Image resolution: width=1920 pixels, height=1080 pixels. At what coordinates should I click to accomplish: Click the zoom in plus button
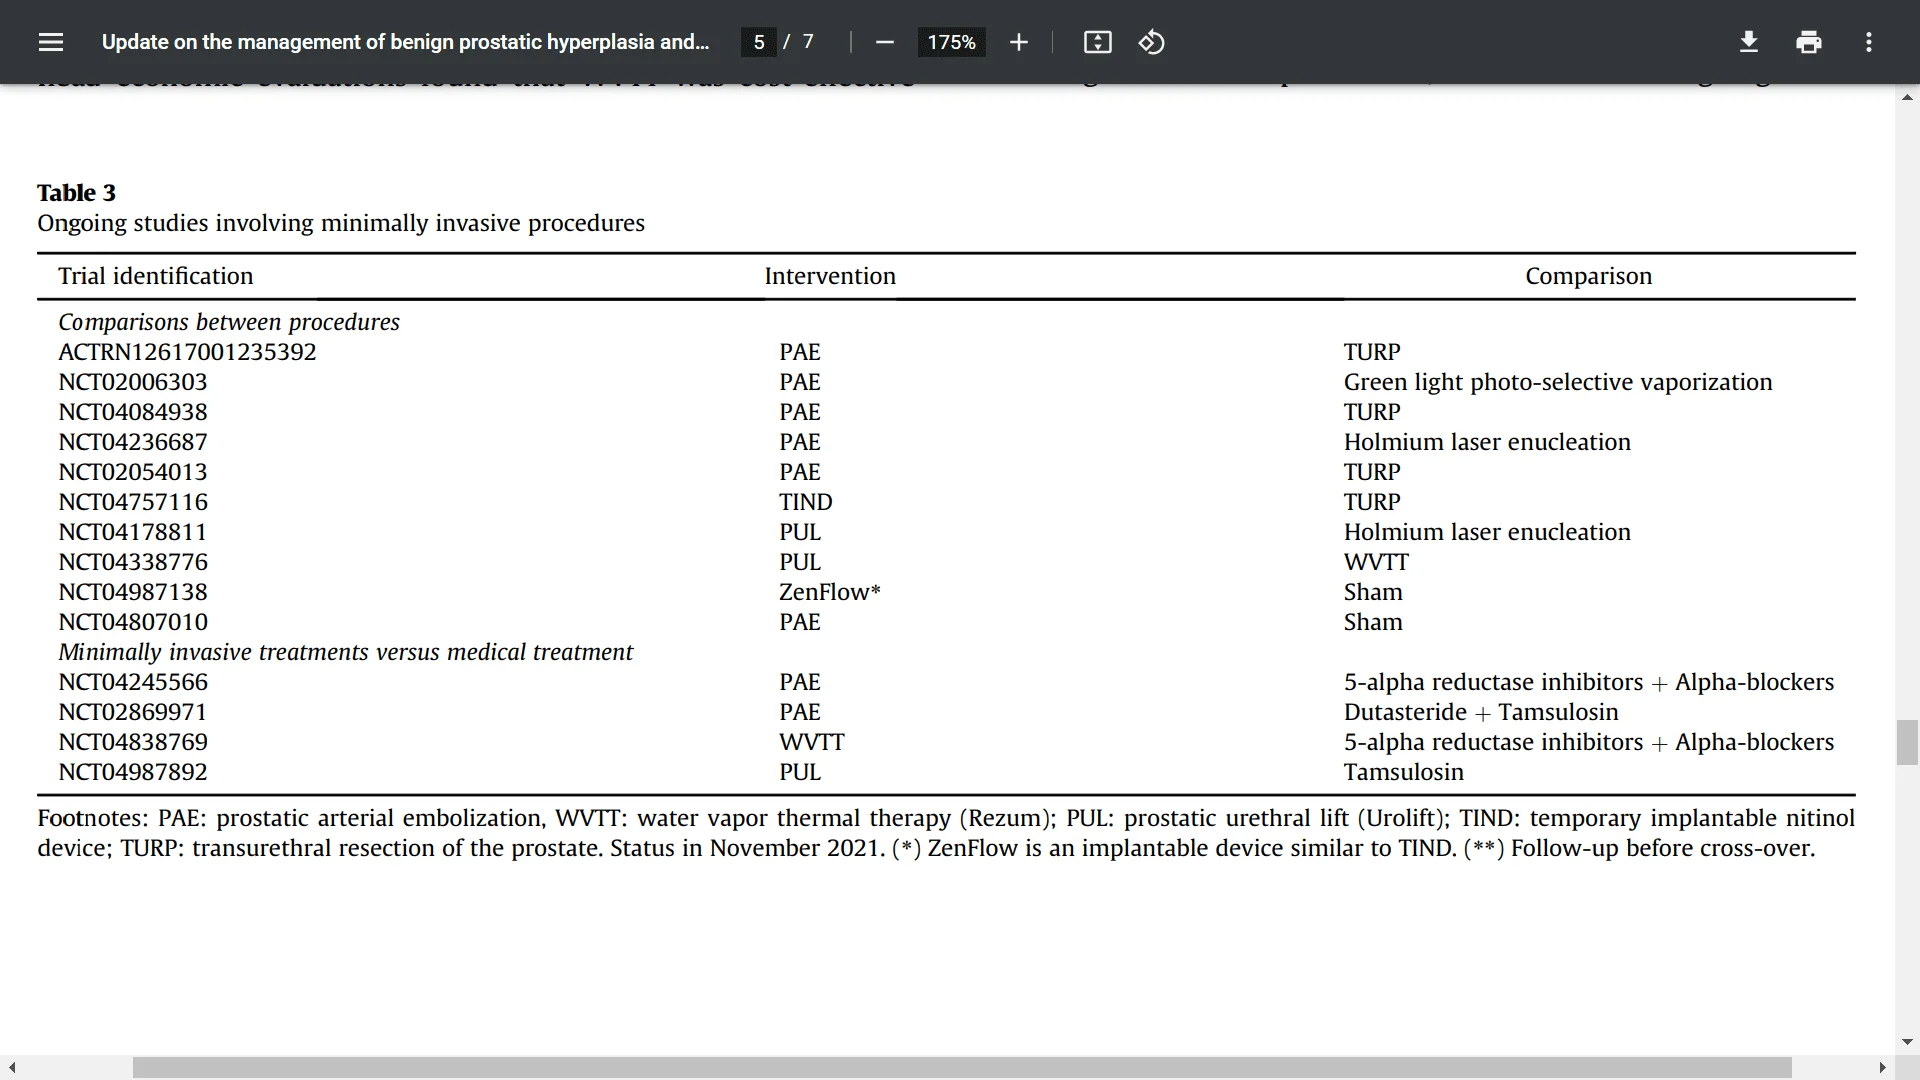tap(1018, 42)
